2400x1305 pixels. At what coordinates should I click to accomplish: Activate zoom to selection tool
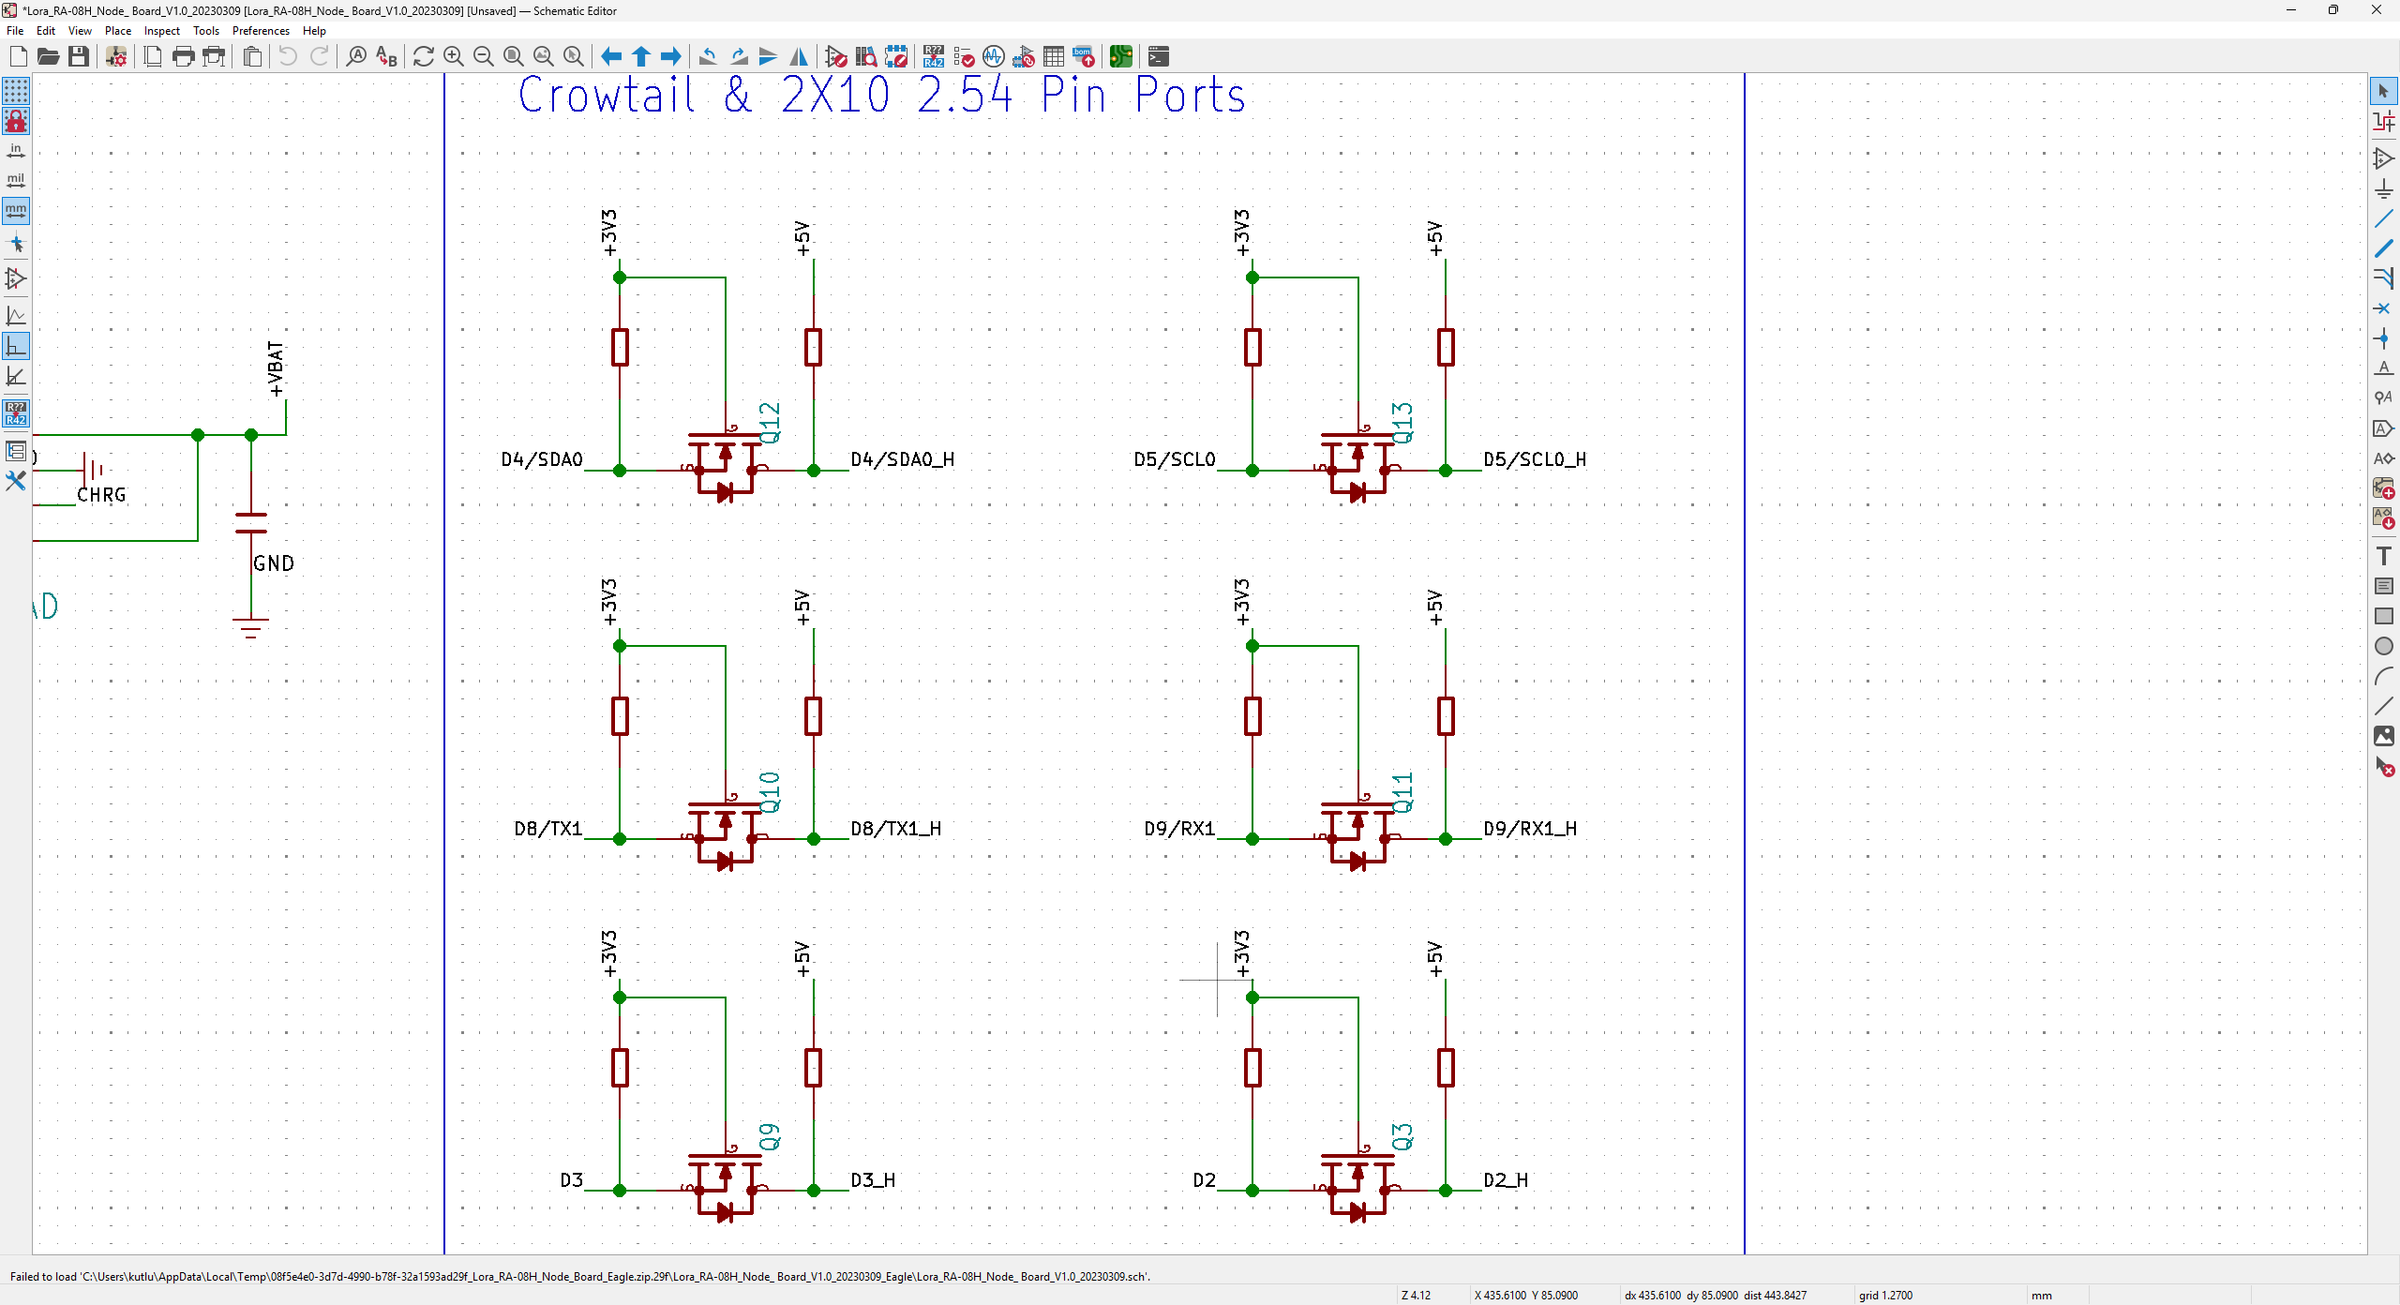tap(573, 57)
